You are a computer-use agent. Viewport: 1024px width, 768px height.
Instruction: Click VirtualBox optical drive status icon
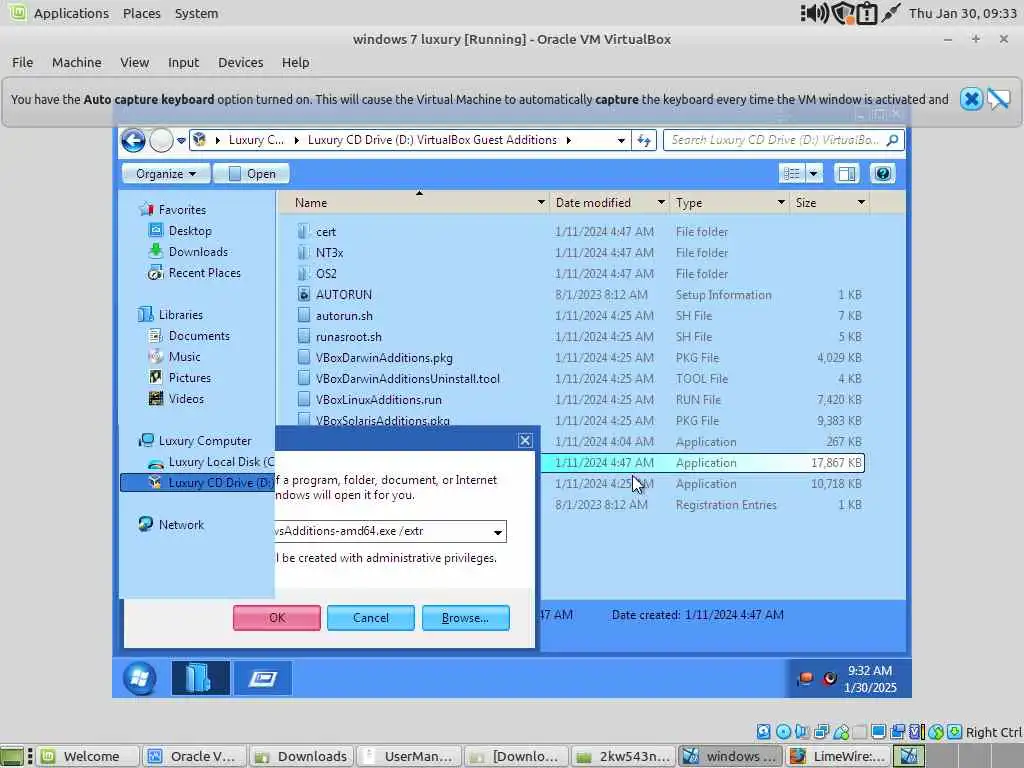click(783, 732)
